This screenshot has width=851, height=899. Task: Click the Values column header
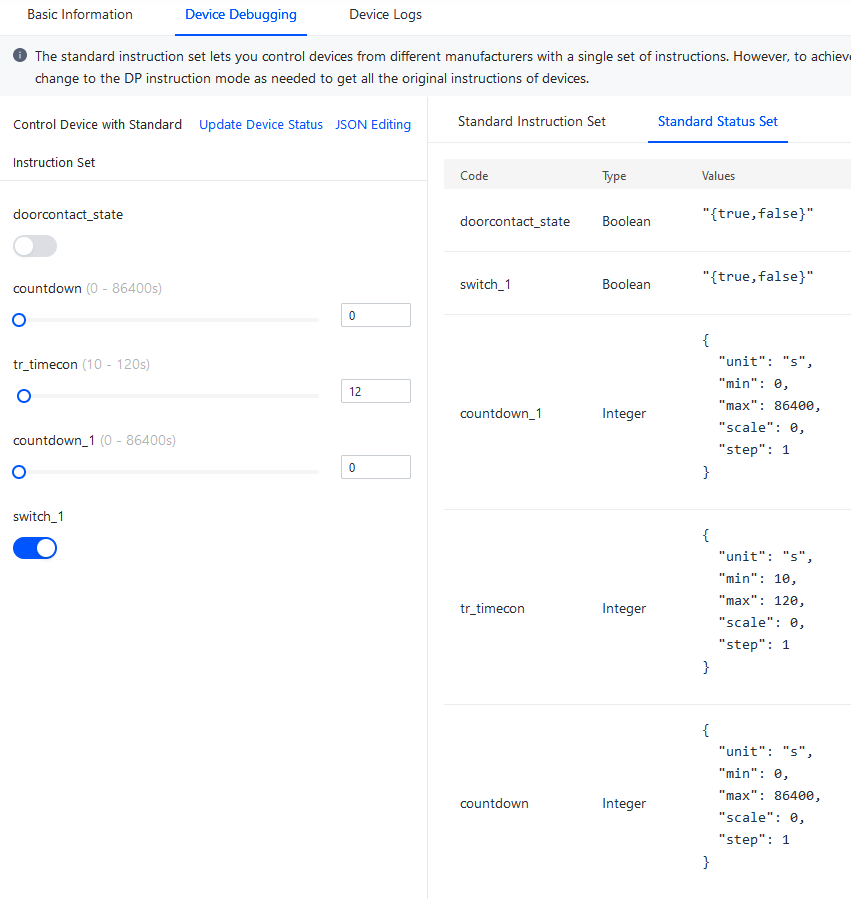click(718, 176)
